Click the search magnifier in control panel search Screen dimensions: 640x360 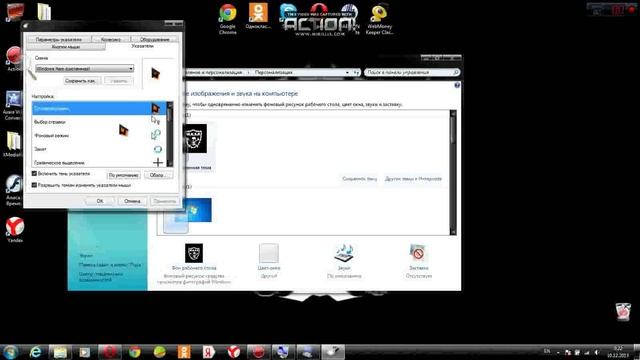coord(456,72)
